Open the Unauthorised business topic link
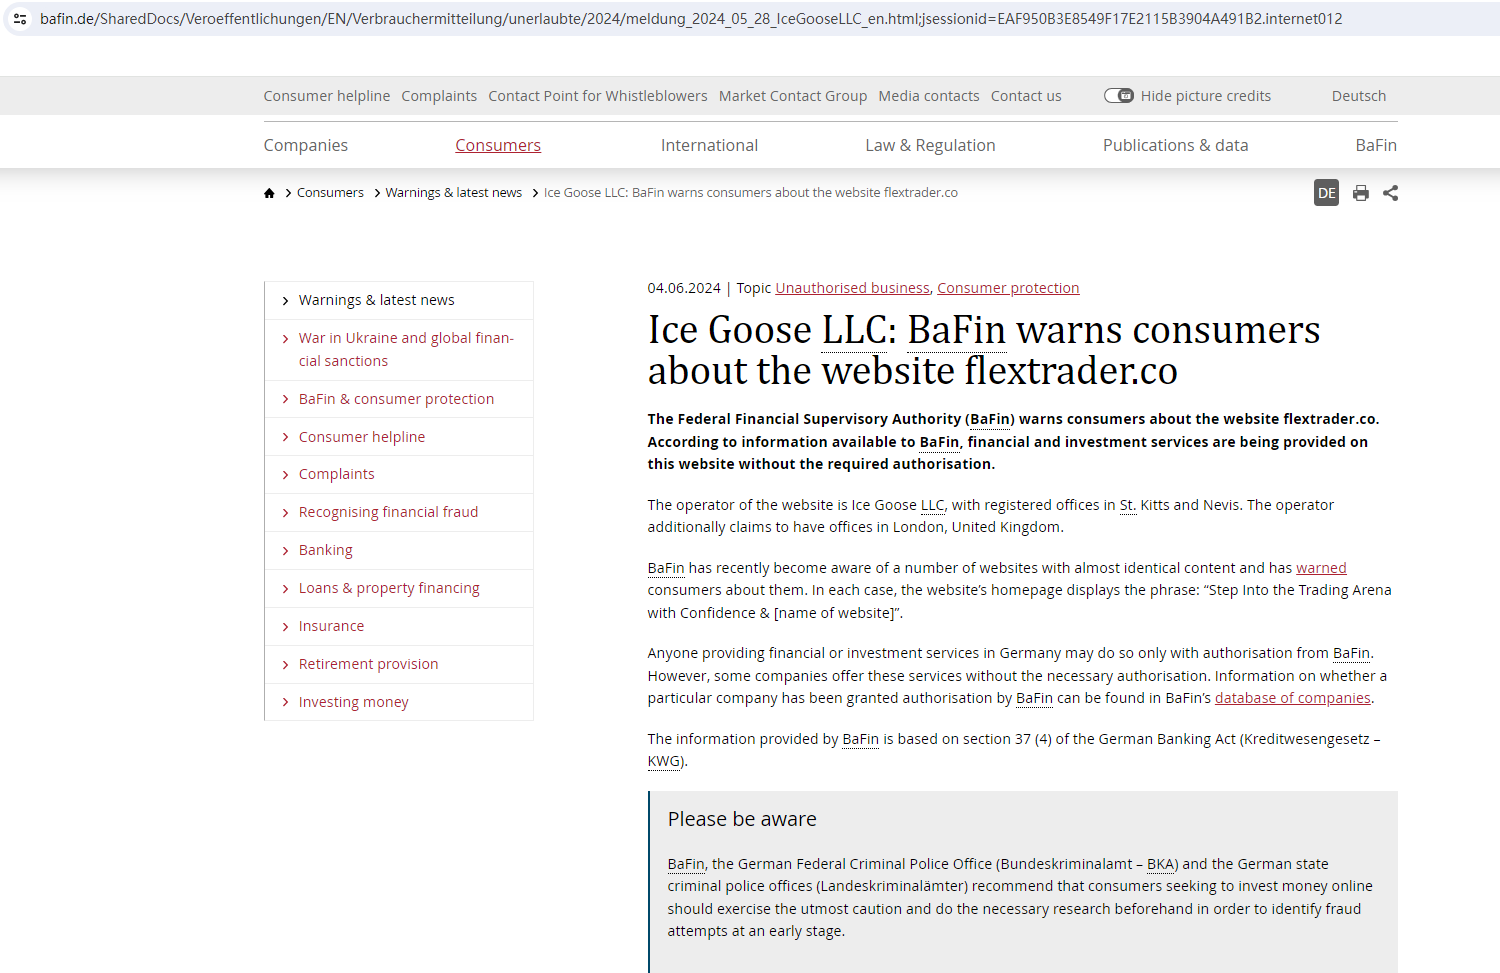Image resolution: width=1500 pixels, height=973 pixels. click(853, 288)
